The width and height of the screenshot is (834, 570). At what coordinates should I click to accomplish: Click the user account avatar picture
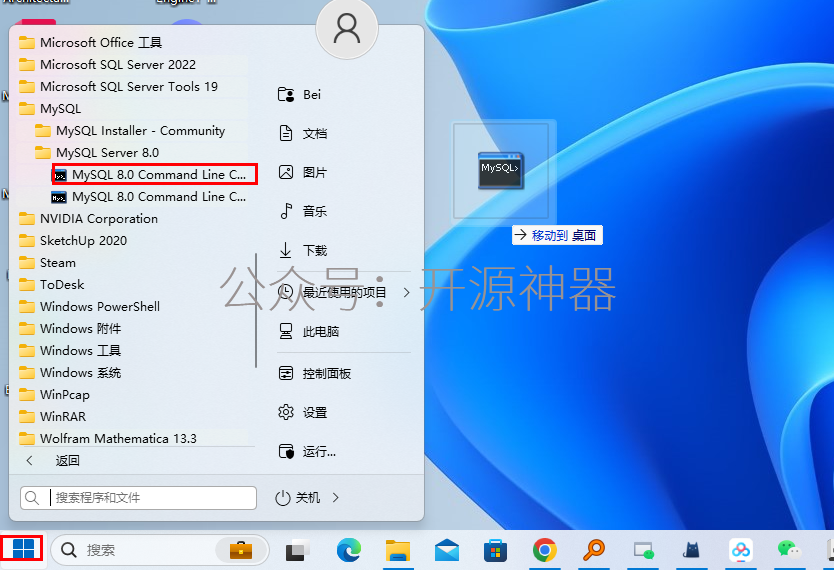(x=347, y=29)
